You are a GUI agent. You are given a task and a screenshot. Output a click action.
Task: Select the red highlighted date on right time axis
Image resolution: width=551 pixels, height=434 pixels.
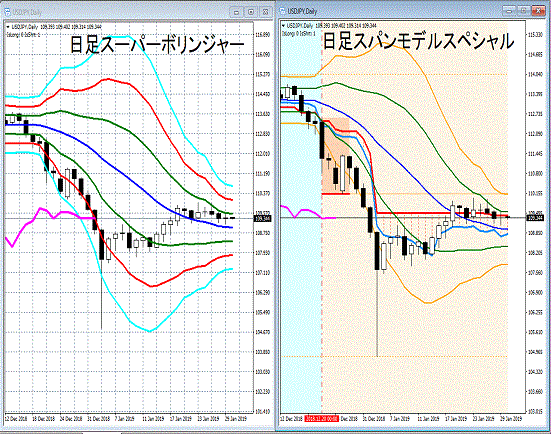(322, 419)
